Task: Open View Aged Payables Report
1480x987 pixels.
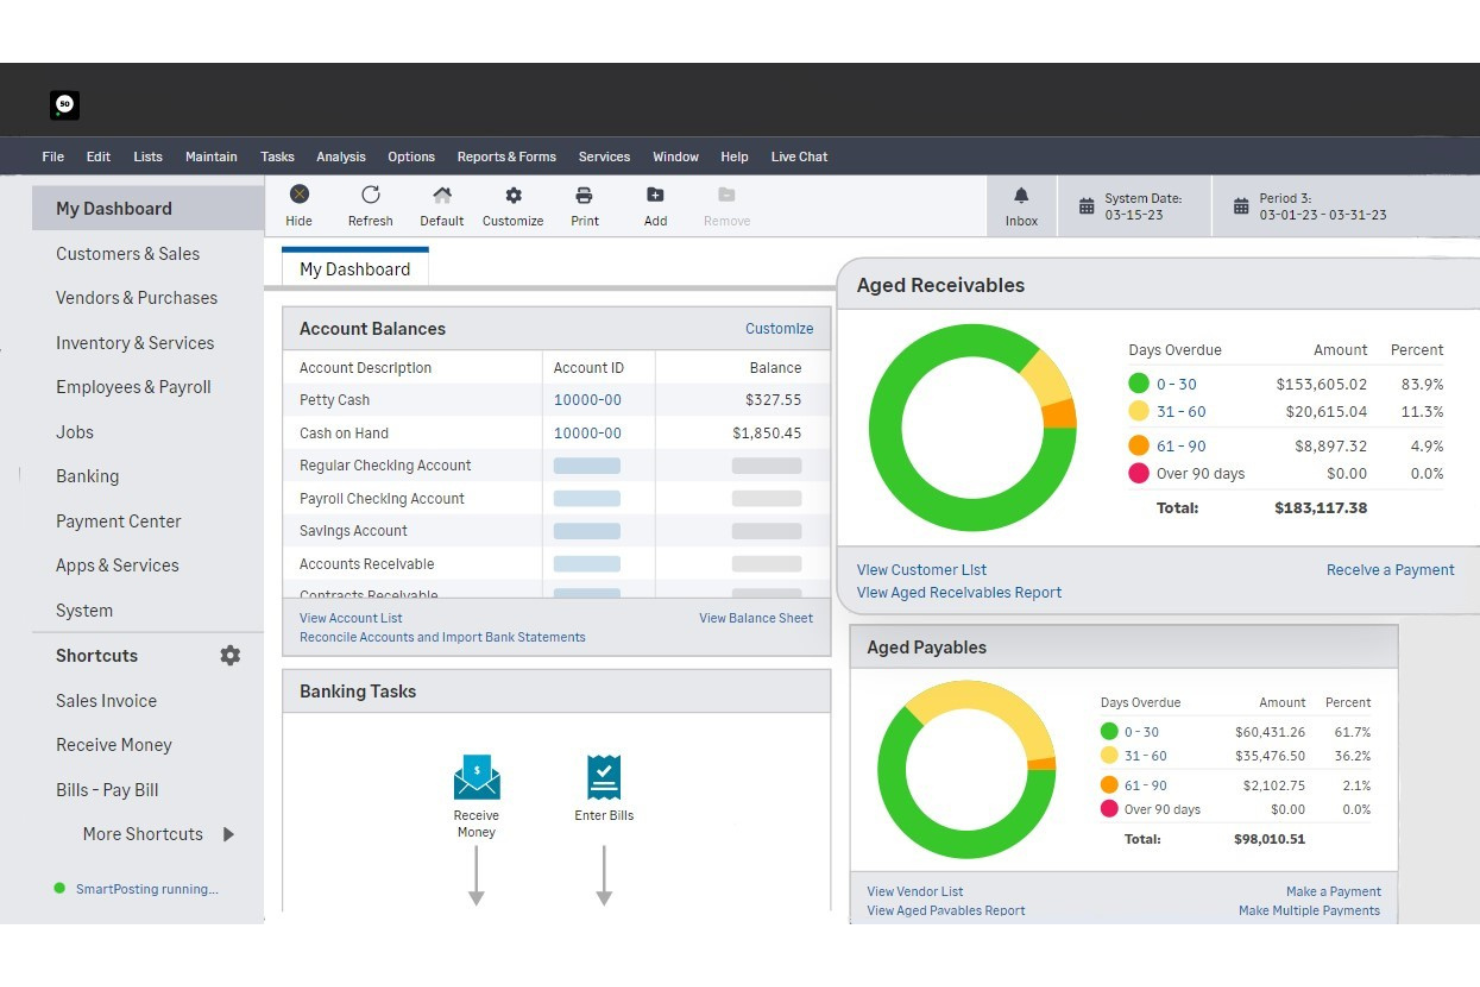Action: pos(946,910)
